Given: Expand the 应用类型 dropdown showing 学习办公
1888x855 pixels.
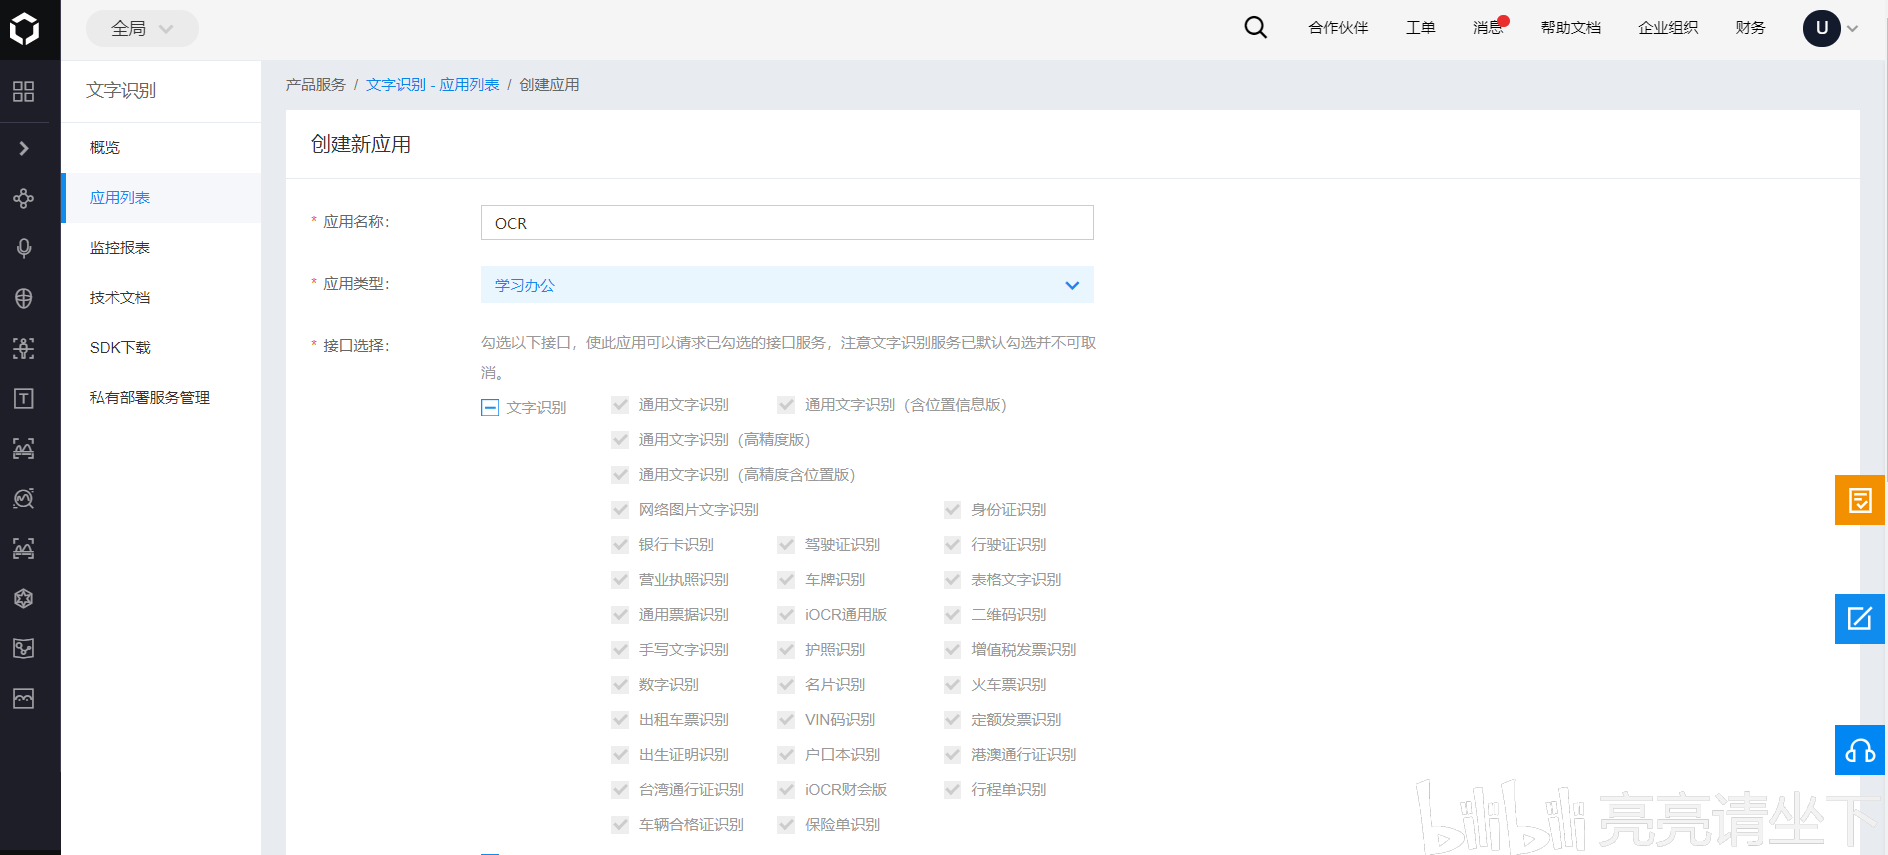Looking at the screenshot, I should click(x=787, y=285).
